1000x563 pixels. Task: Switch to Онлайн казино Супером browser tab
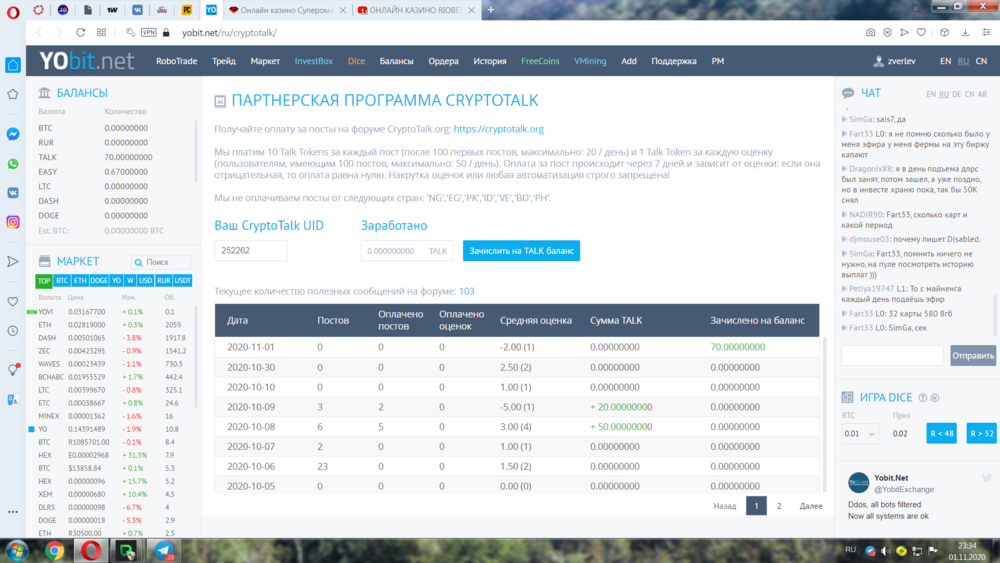286,10
